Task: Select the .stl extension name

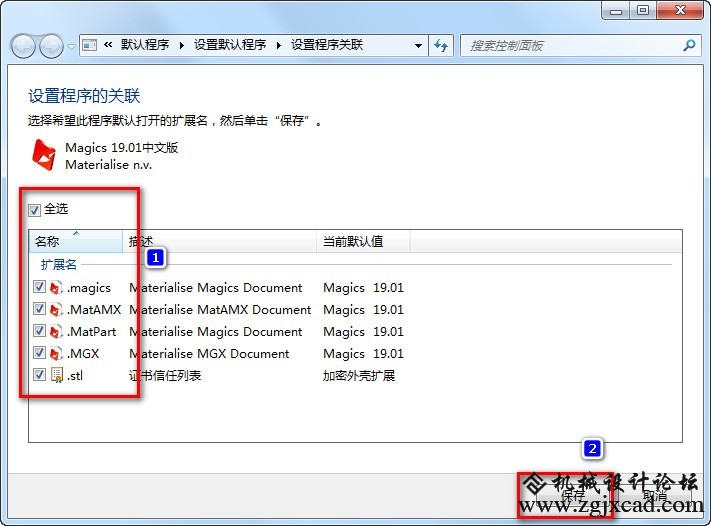Action: click(75, 375)
